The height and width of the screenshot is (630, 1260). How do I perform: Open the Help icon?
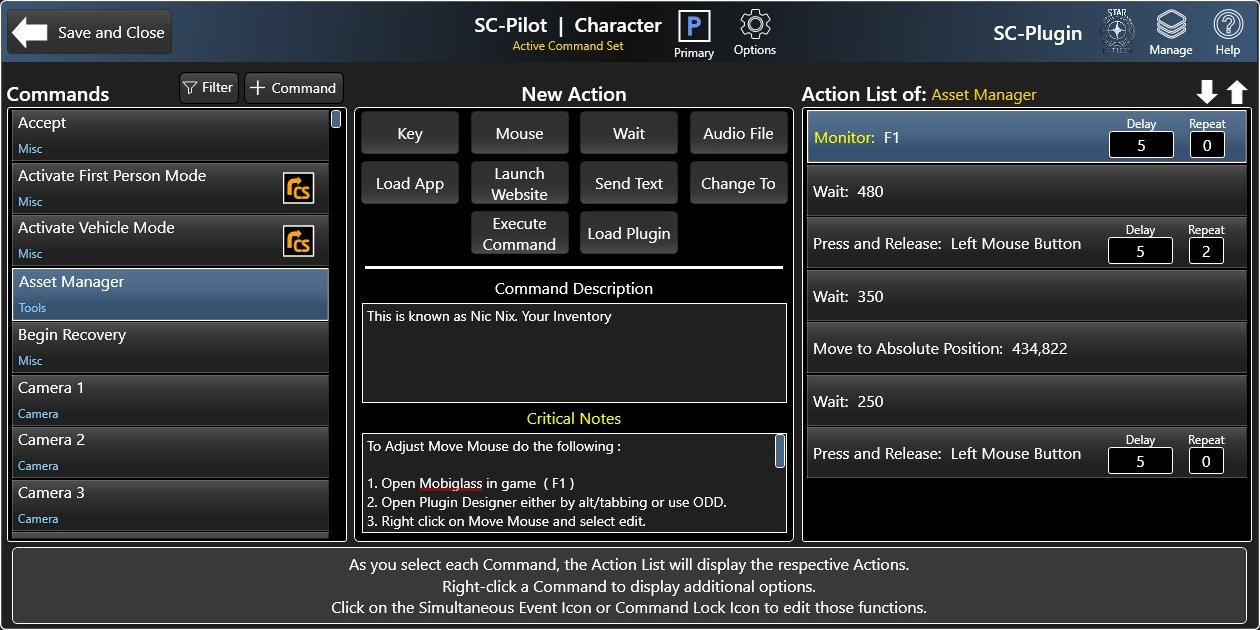tap(1227, 26)
